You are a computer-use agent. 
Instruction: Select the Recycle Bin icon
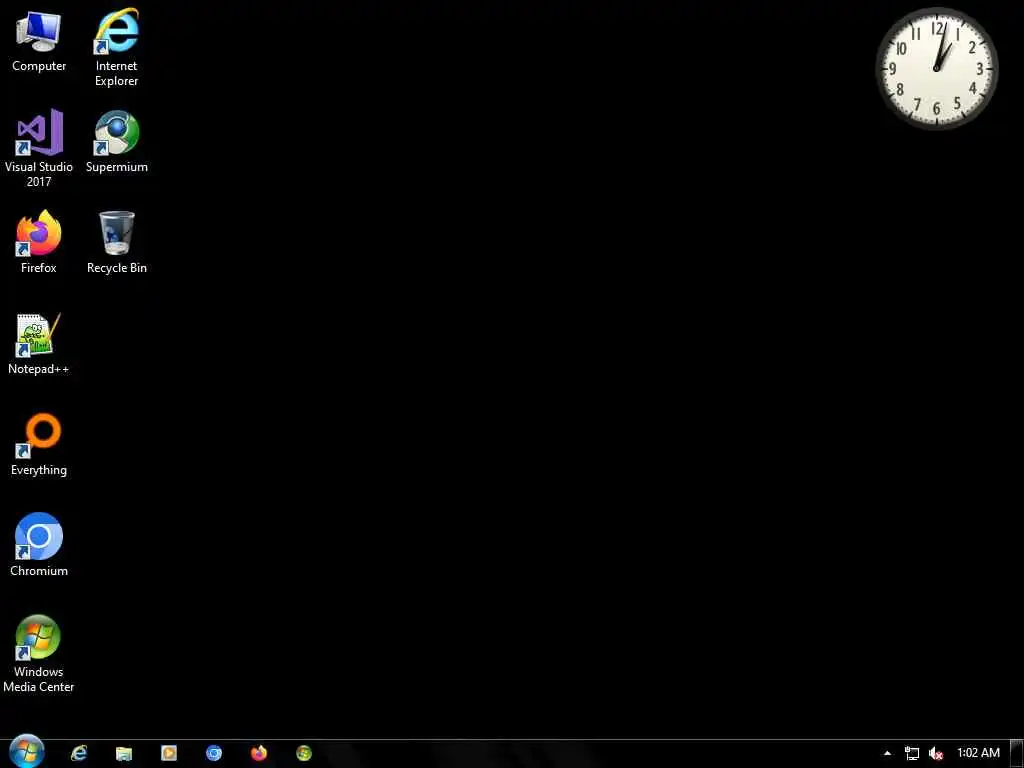pos(116,242)
